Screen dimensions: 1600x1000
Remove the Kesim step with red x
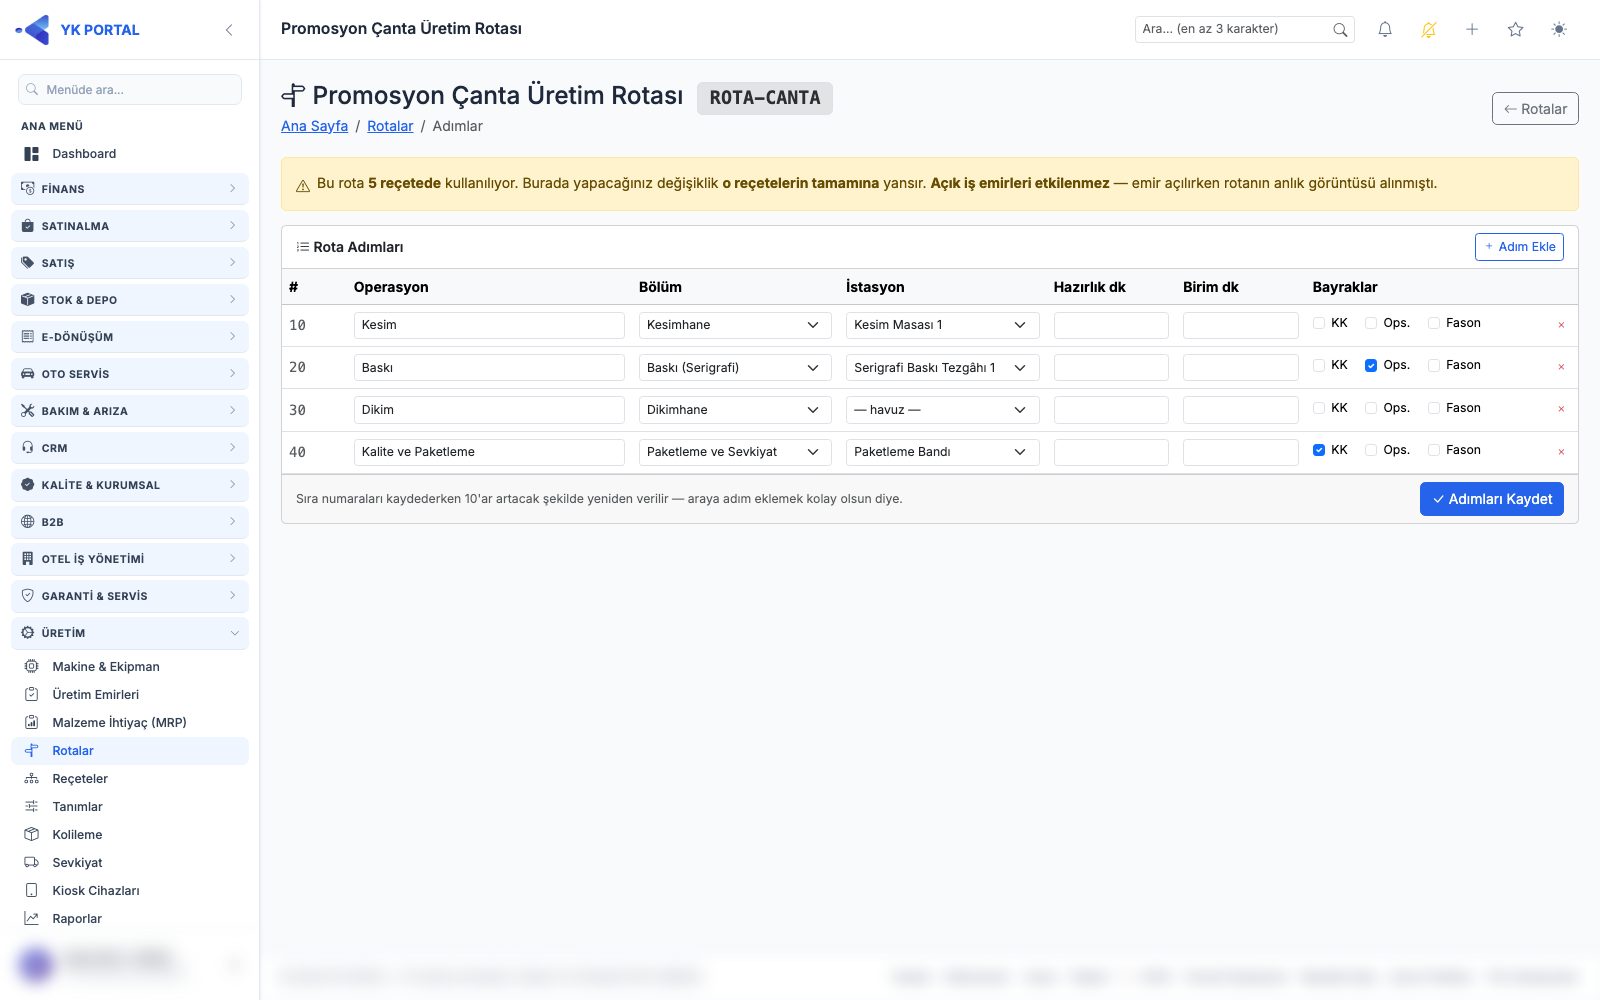1561,325
